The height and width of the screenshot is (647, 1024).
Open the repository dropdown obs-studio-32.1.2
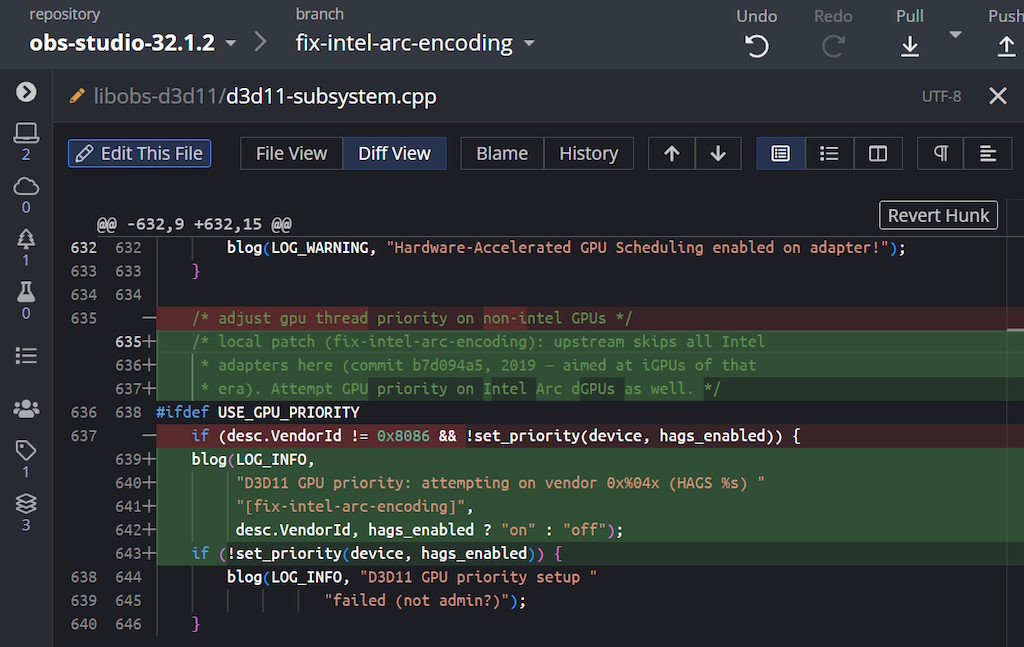tap(133, 43)
